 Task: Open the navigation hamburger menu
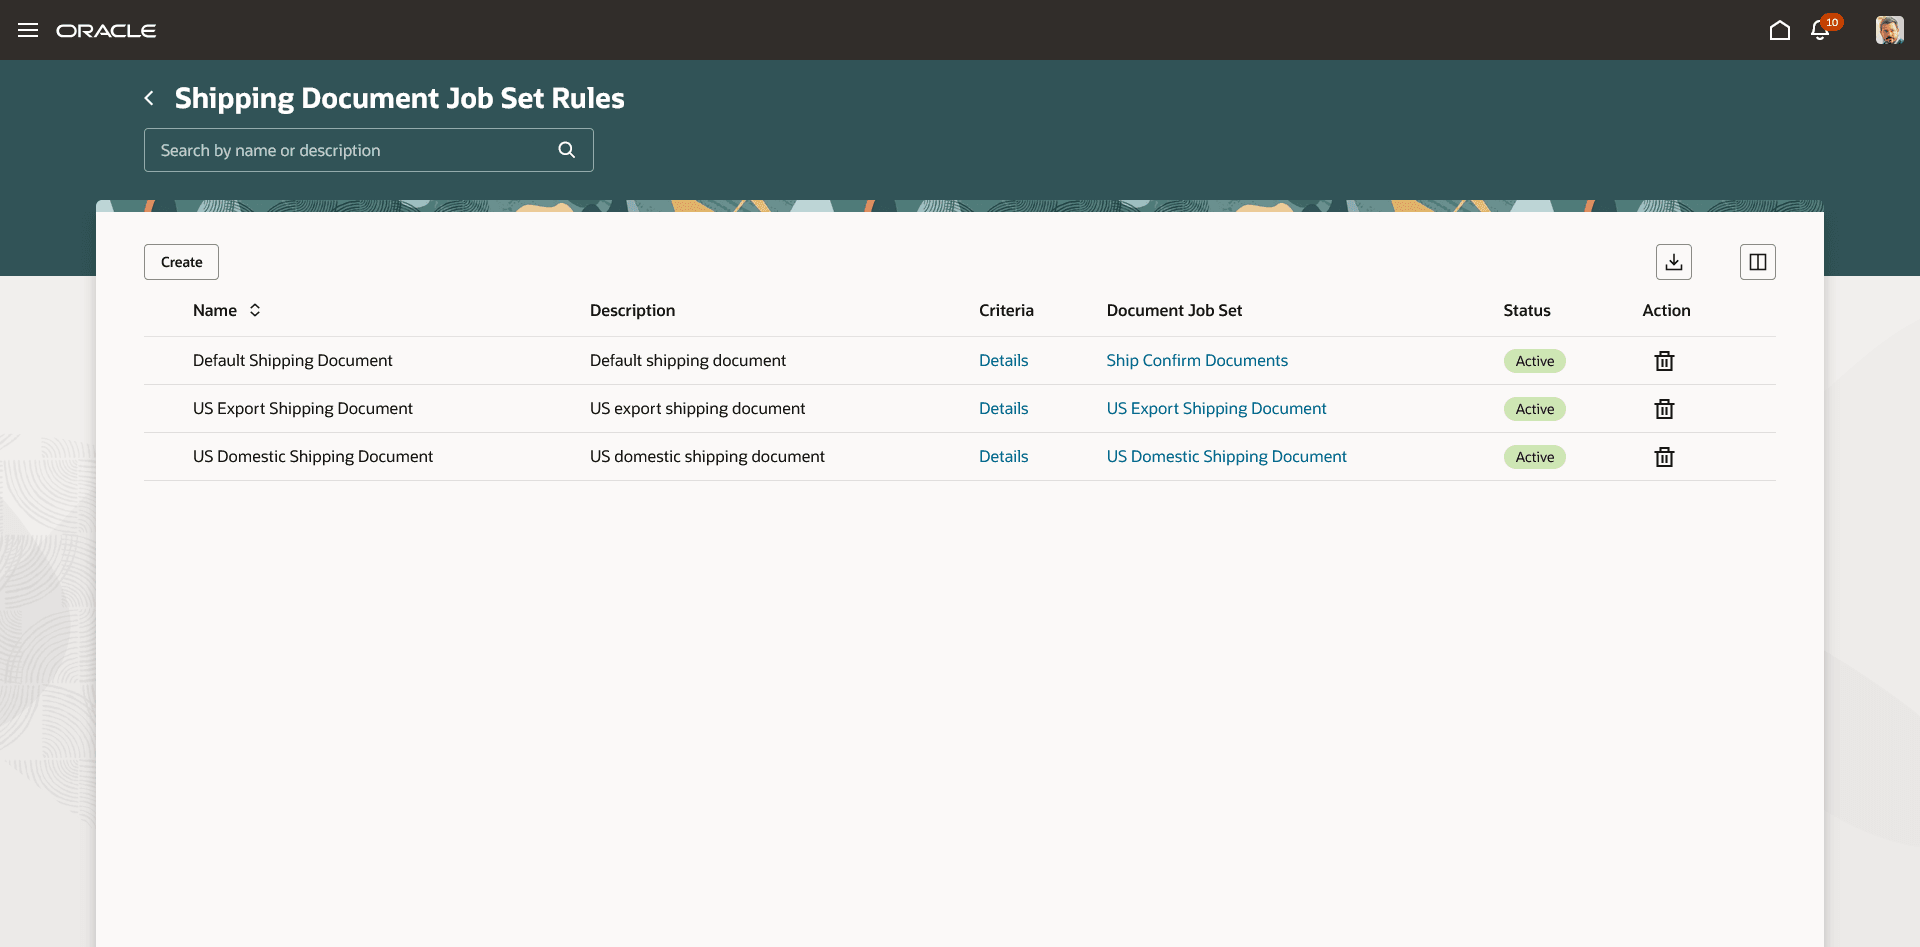tap(28, 30)
